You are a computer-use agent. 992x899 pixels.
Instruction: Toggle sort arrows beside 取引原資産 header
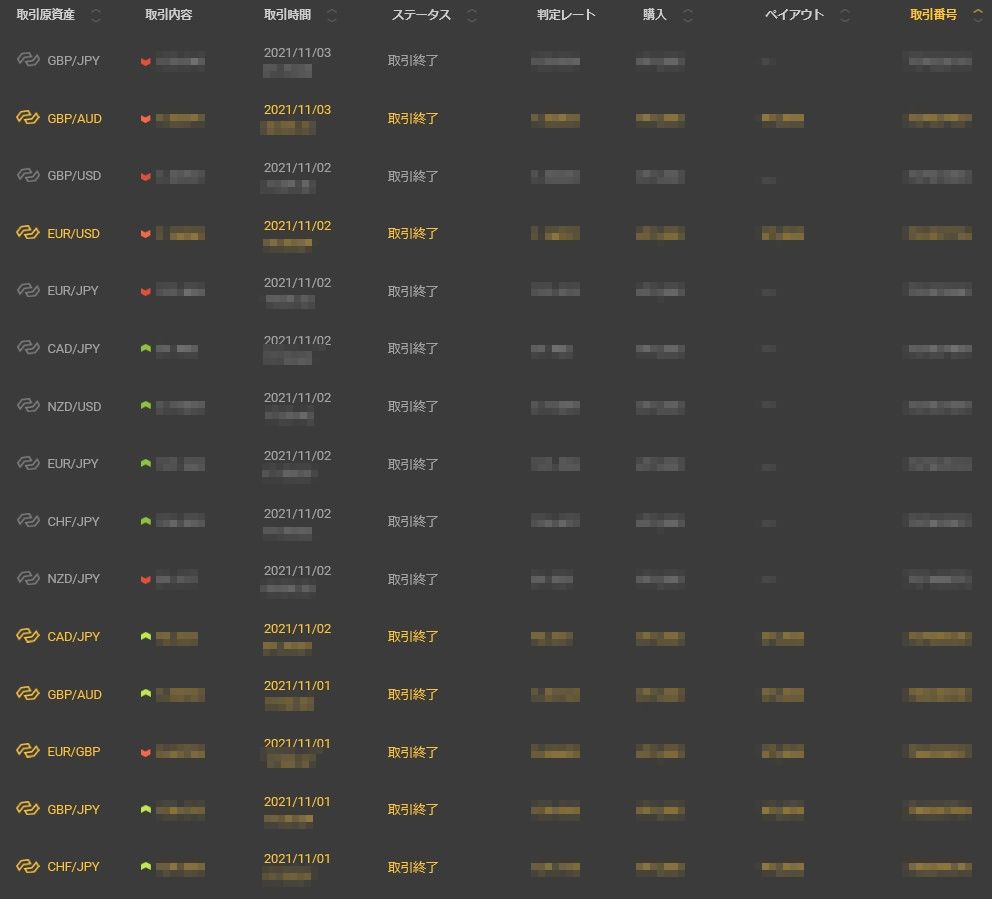pyautogui.click(x=96, y=15)
